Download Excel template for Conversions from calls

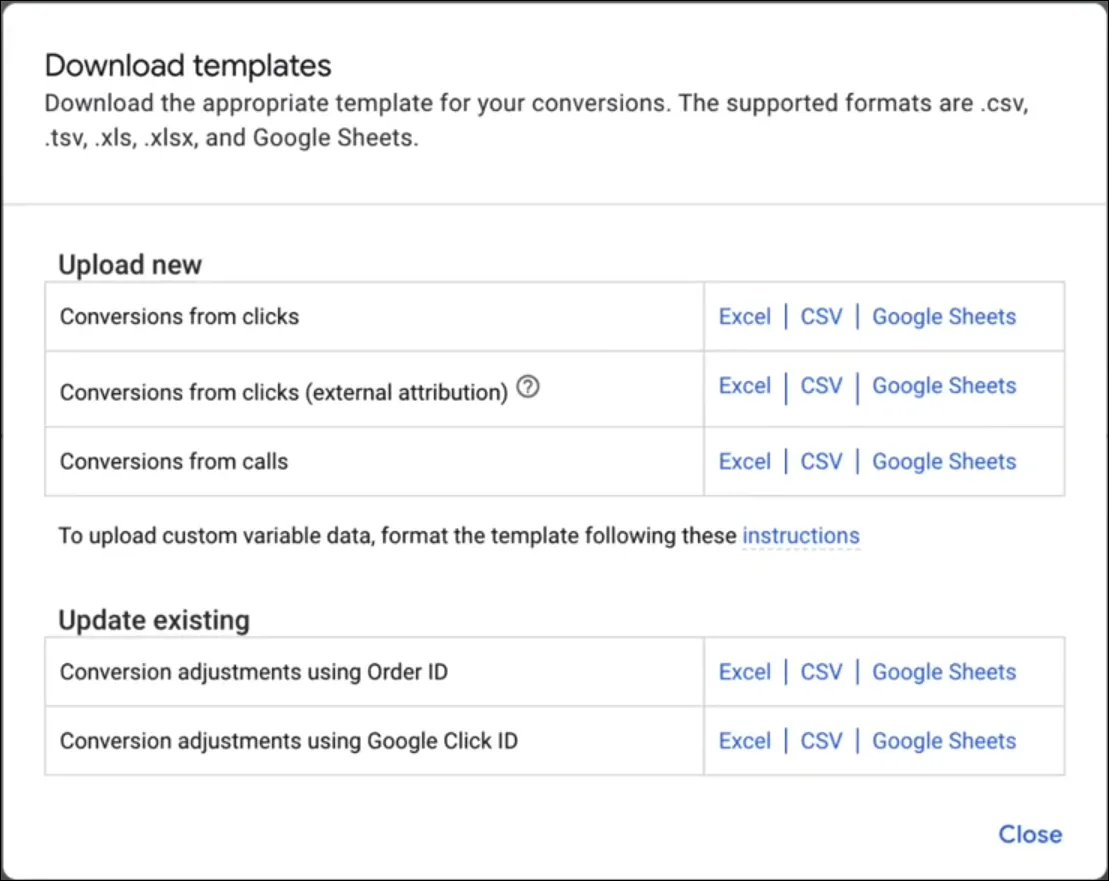745,461
